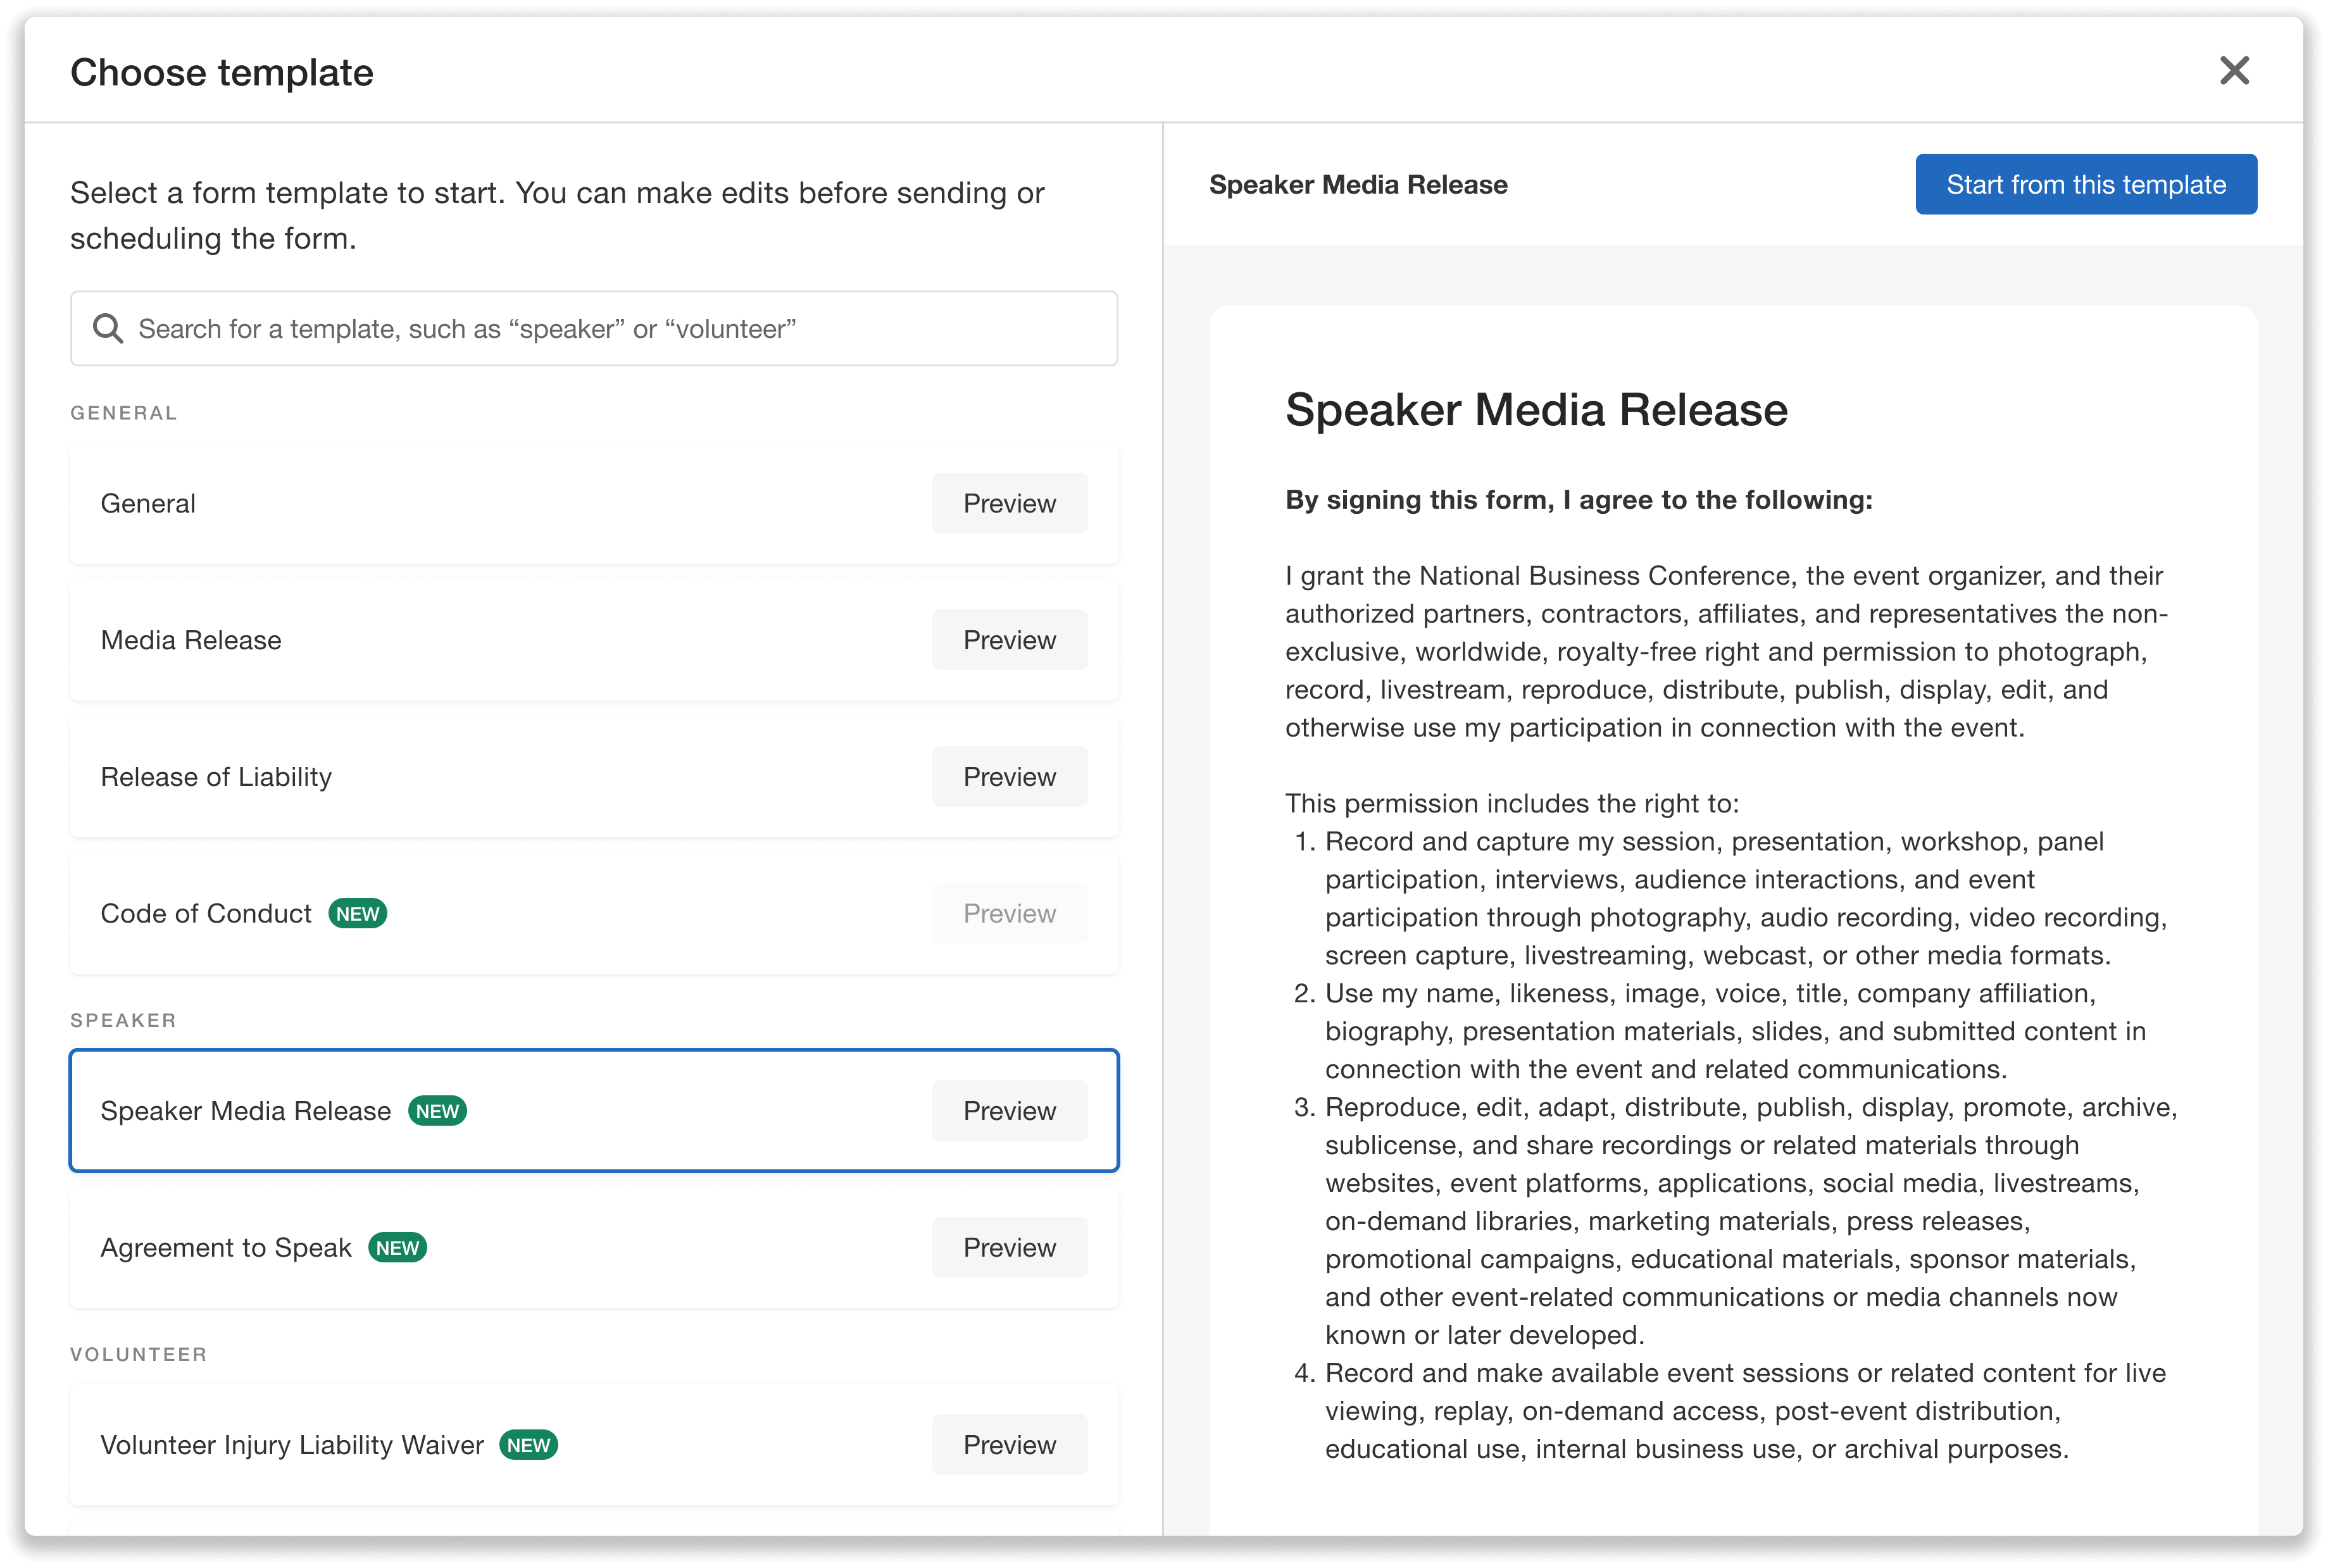Click the SPEAKER section heading
2328x1568 pixels.
pos(124,1020)
